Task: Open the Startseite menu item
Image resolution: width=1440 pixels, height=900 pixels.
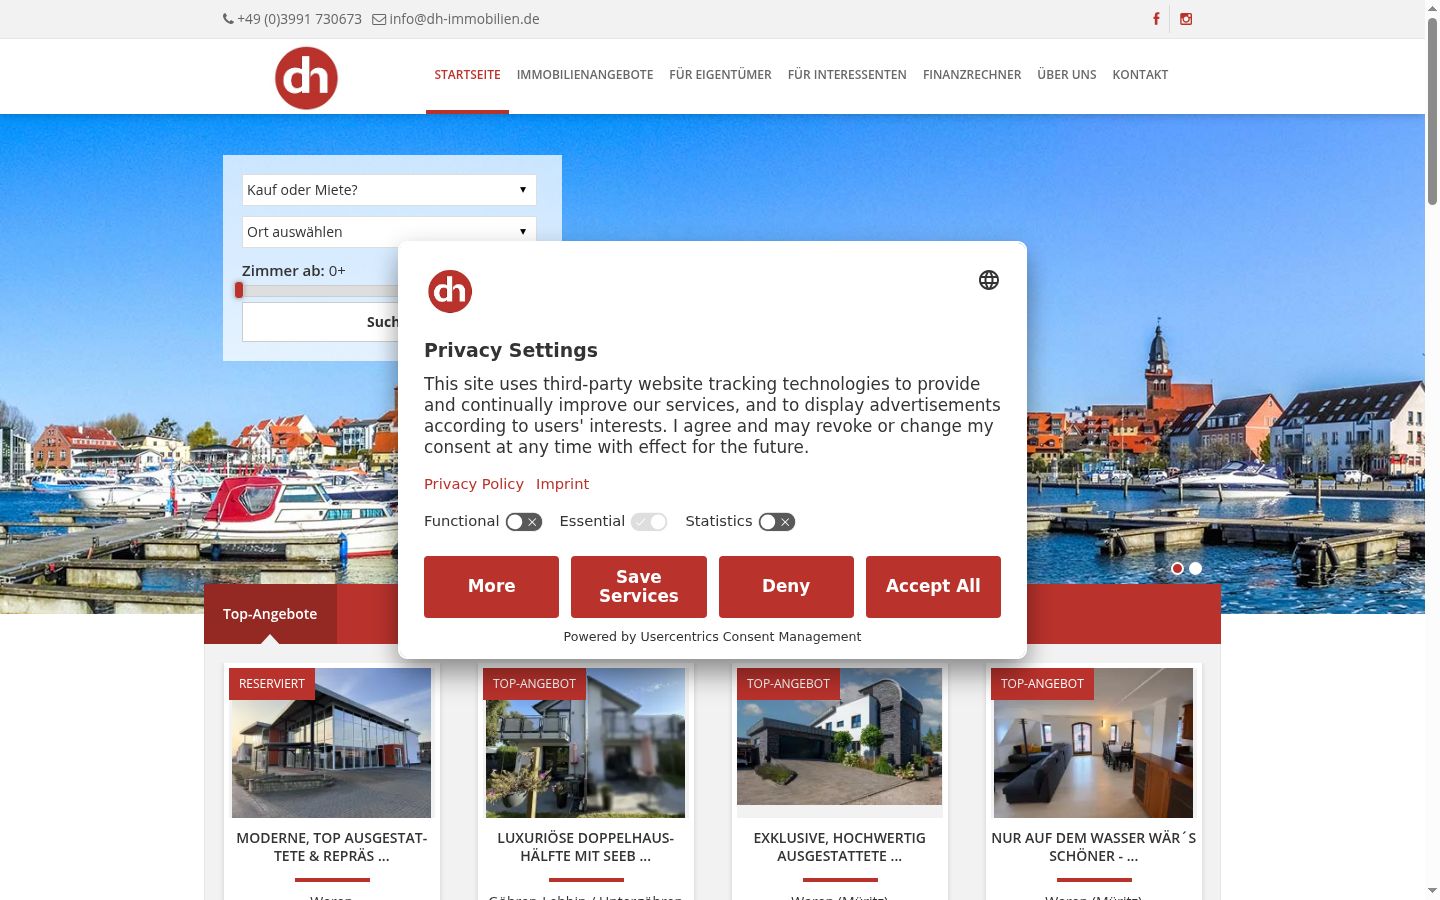Action: pos(467,75)
